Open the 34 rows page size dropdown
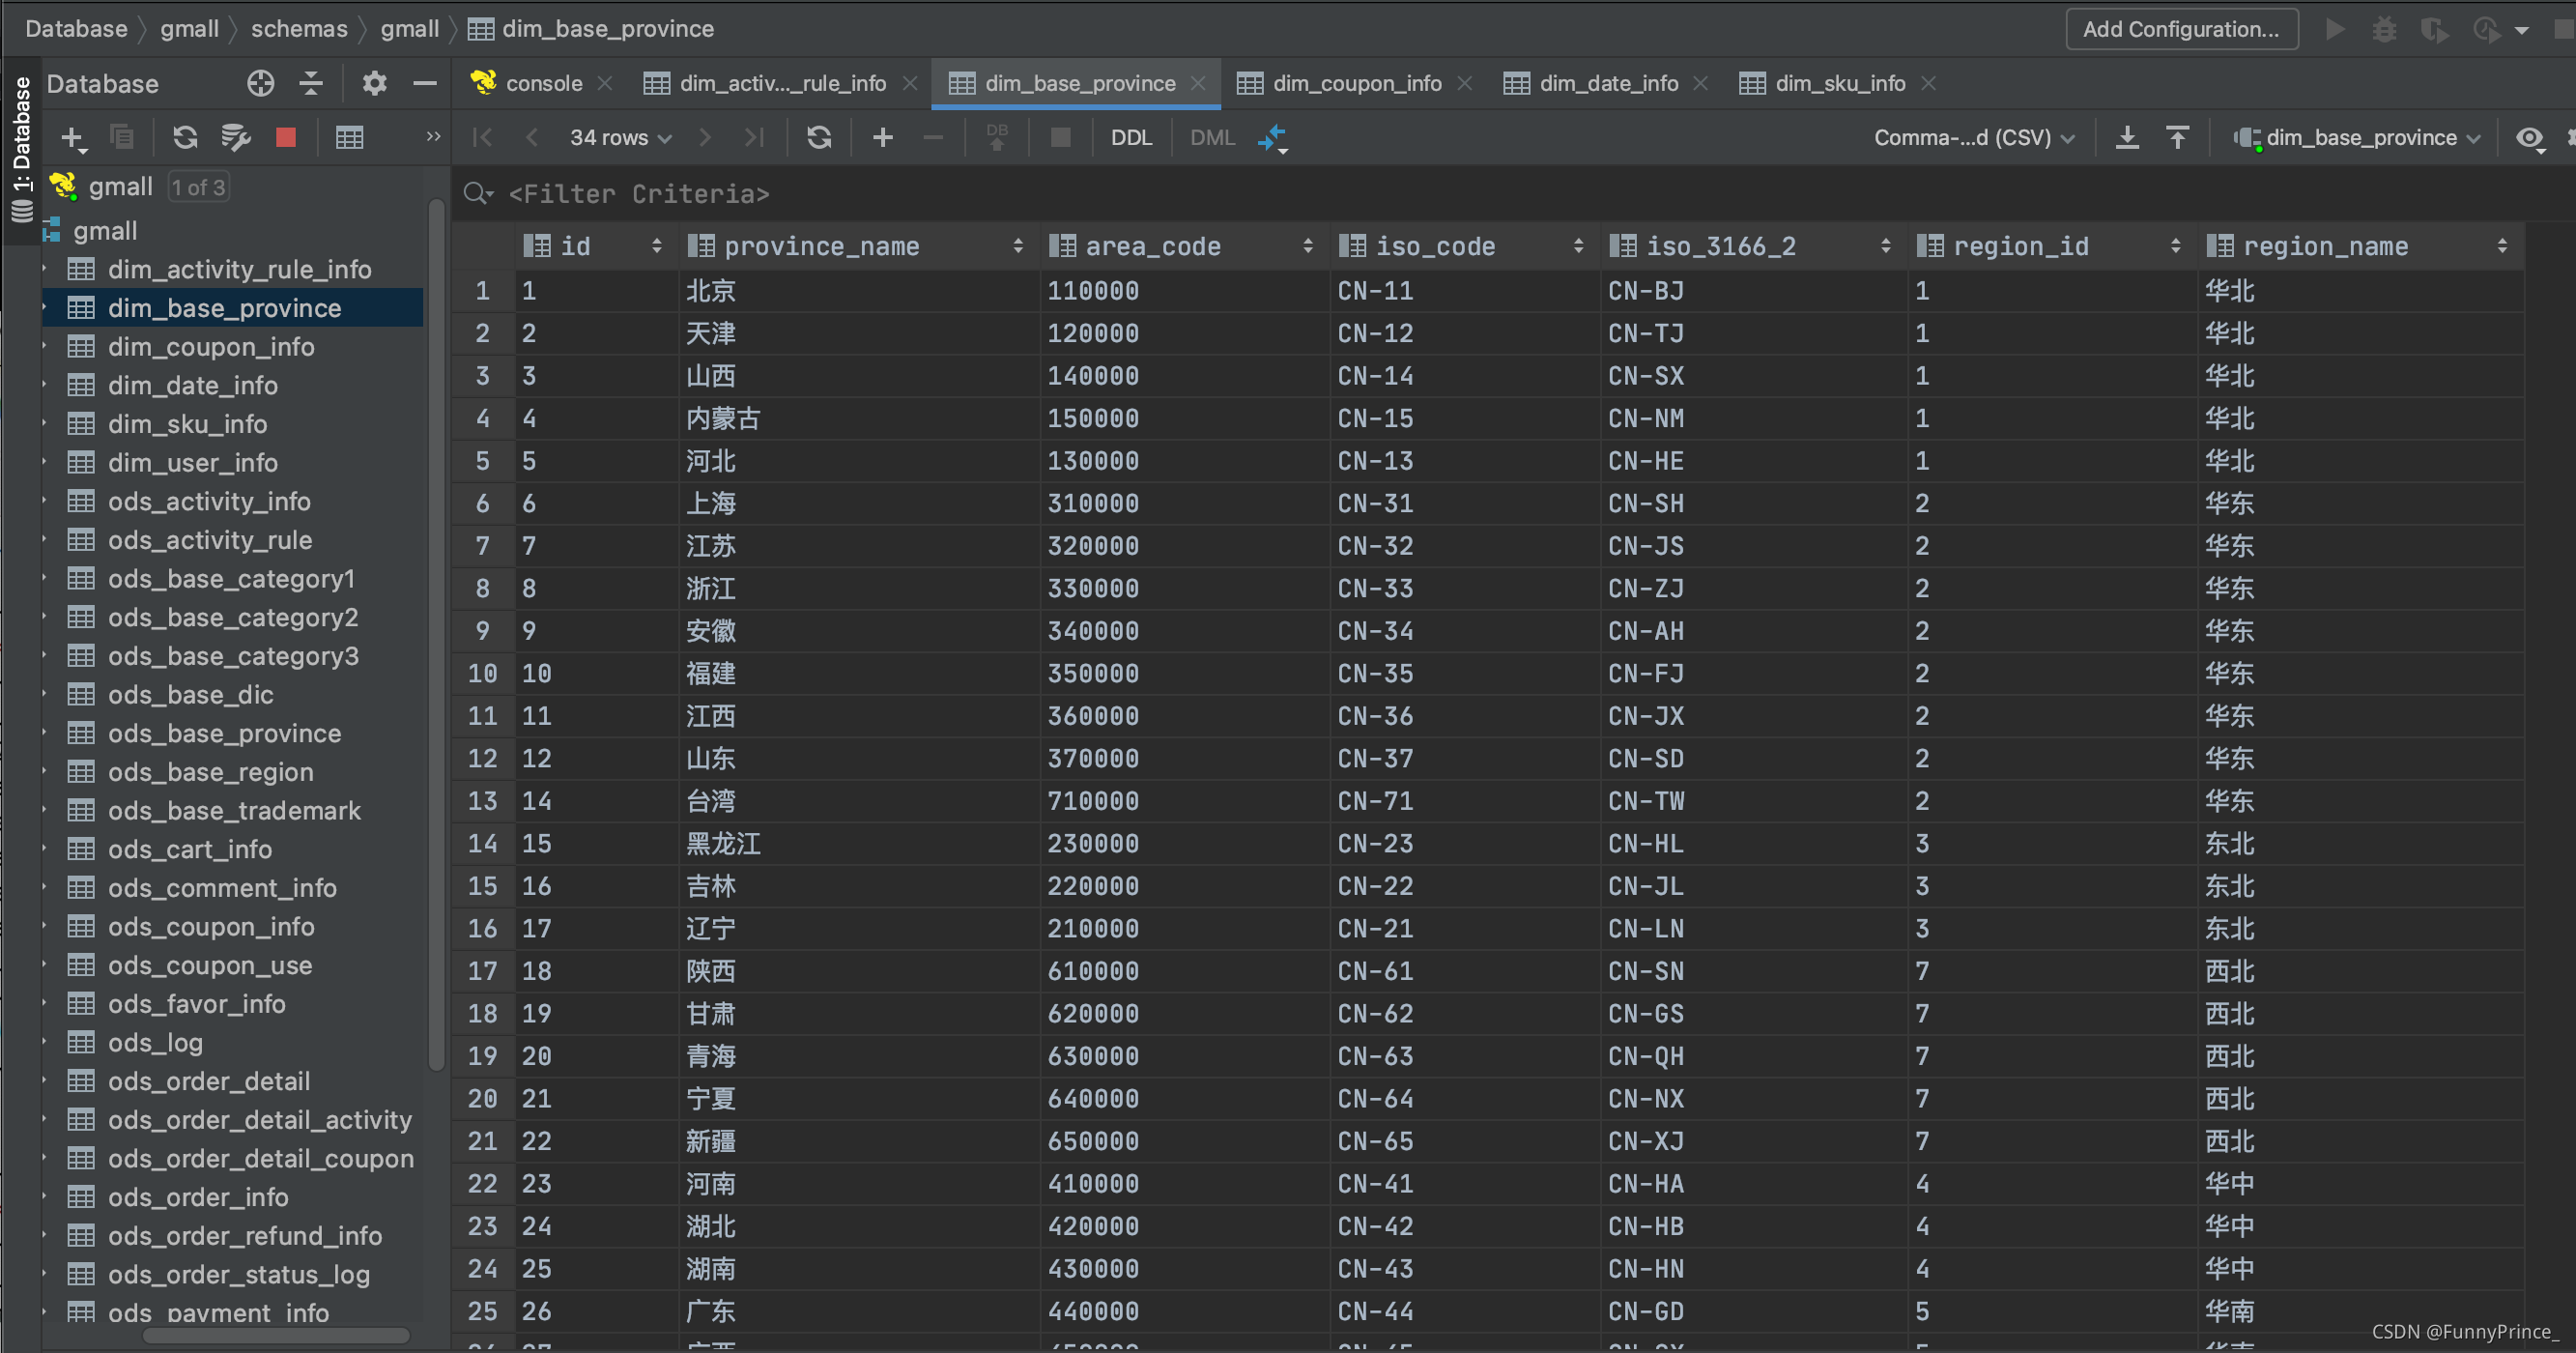The height and width of the screenshot is (1353, 2576). click(620, 138)
